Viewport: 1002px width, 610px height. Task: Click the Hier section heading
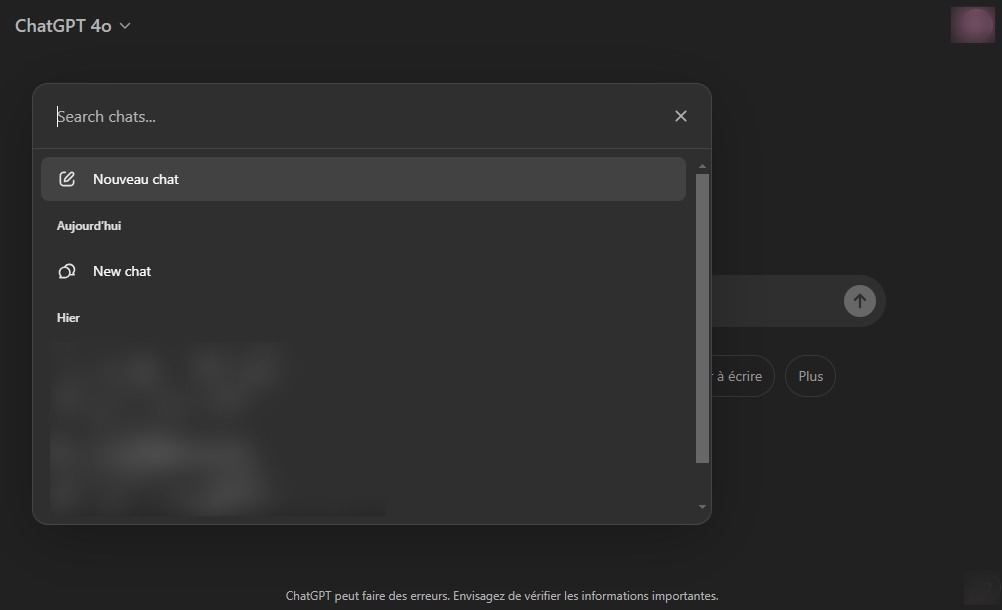[x=68, y=317]
